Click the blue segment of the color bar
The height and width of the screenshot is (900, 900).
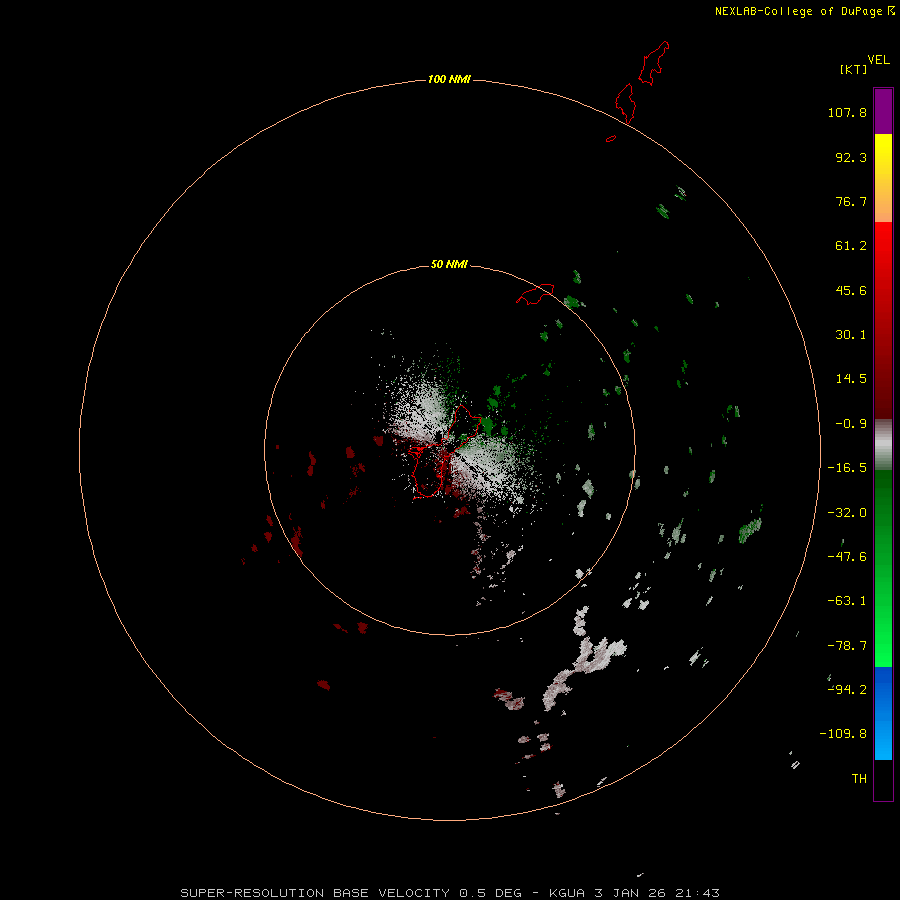(x=883, y=713)
